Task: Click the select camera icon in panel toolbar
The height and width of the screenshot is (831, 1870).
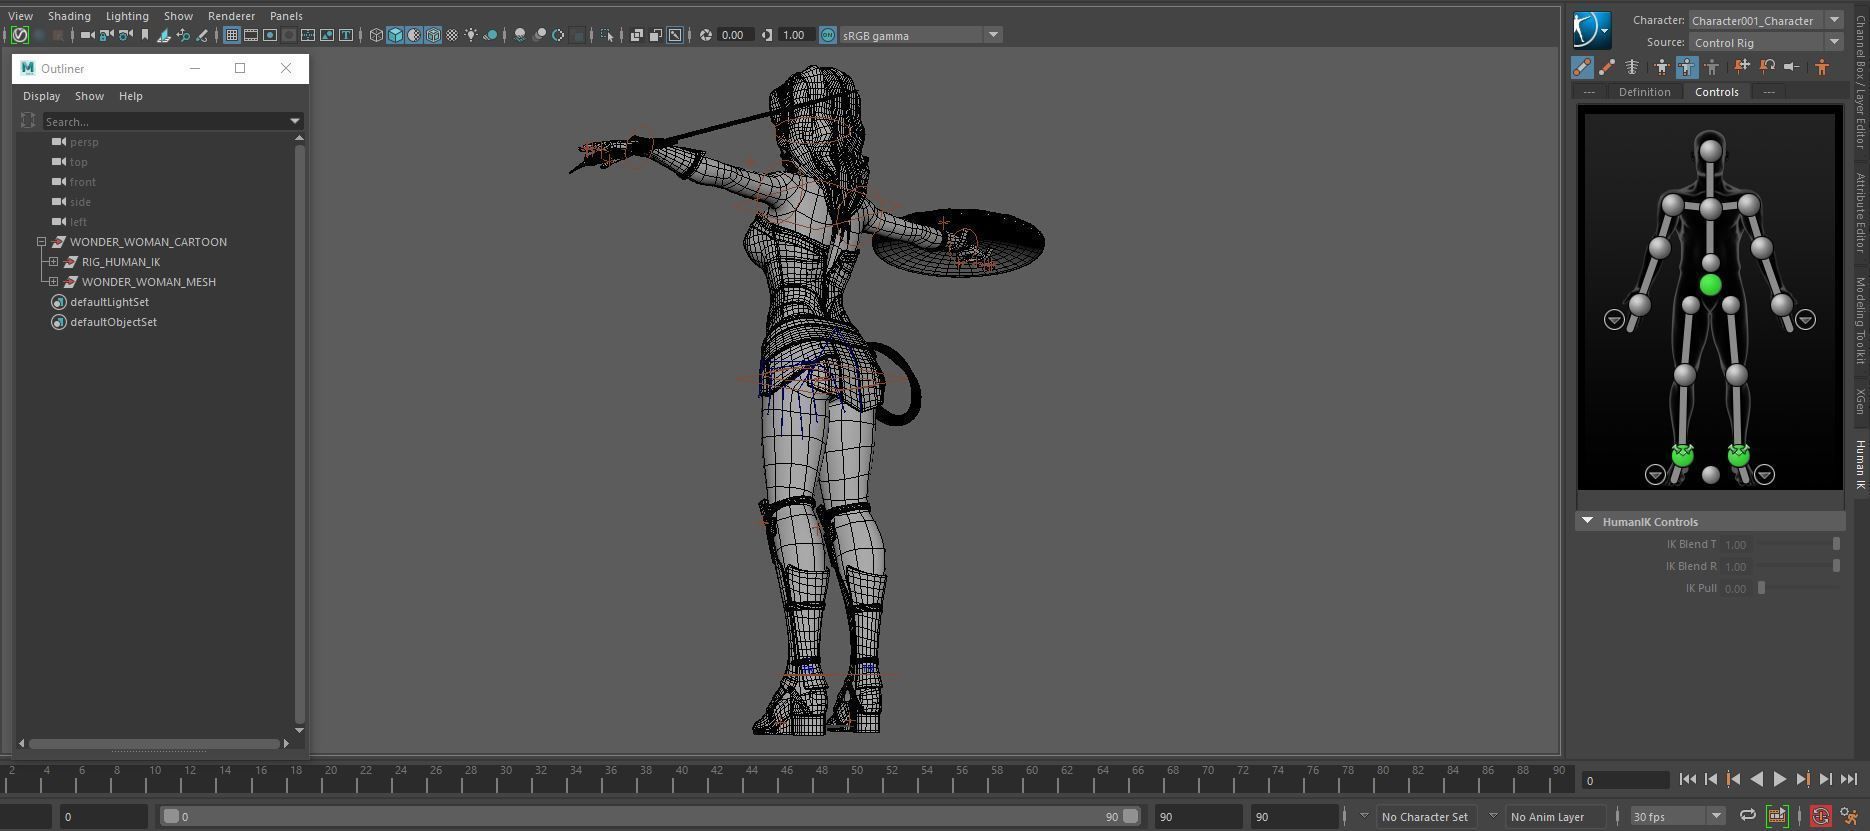Action: coord(87,35)
